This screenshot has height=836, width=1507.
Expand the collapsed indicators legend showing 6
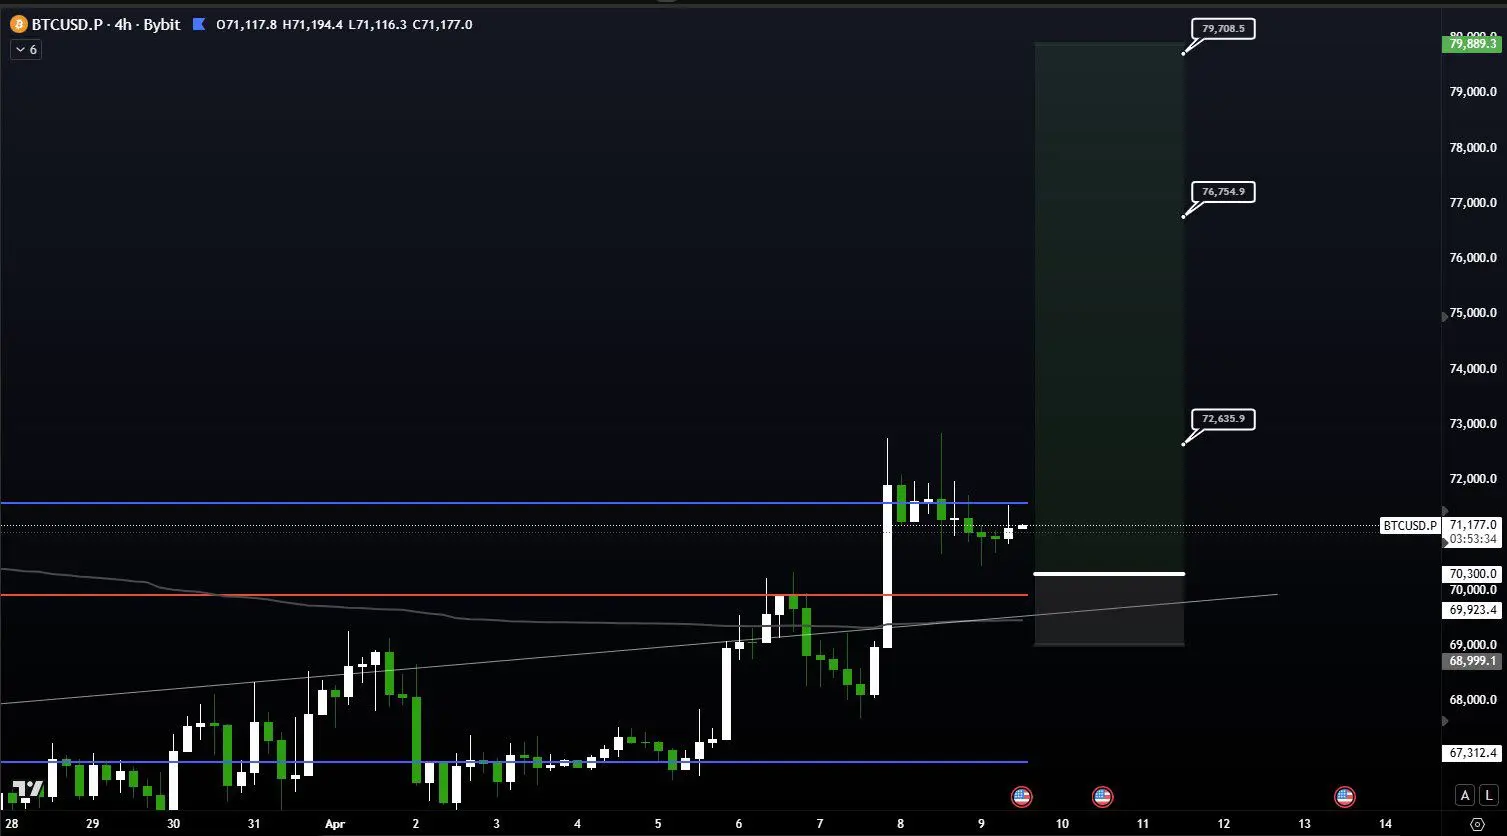[x=26, y=49]
